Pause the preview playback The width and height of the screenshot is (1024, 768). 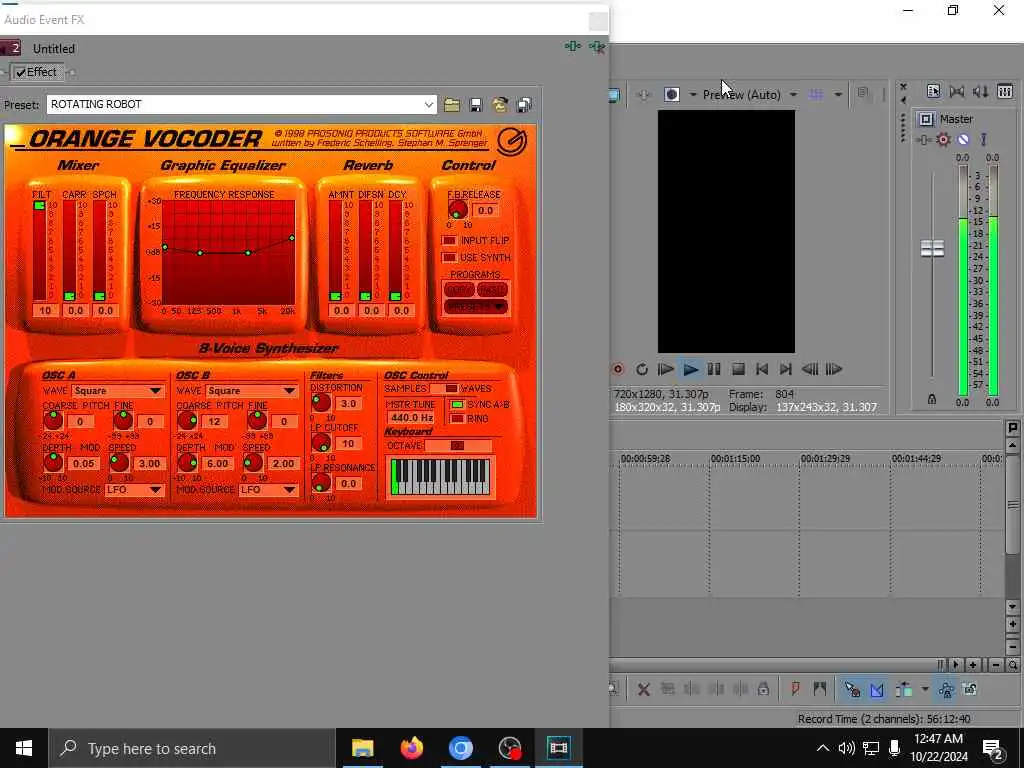(714, 369)
